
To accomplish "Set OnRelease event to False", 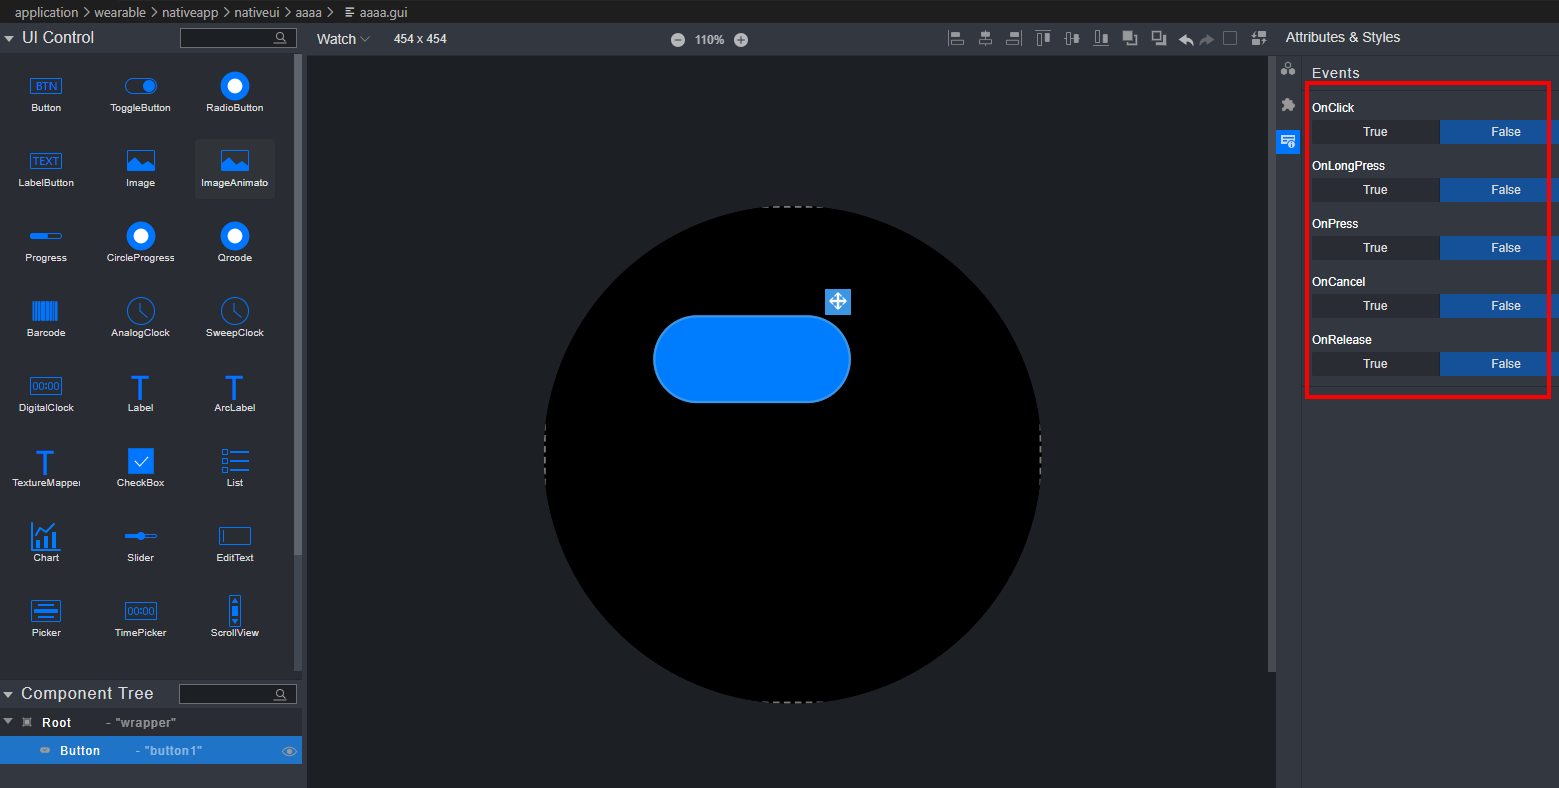I will tap(1504, 364).
